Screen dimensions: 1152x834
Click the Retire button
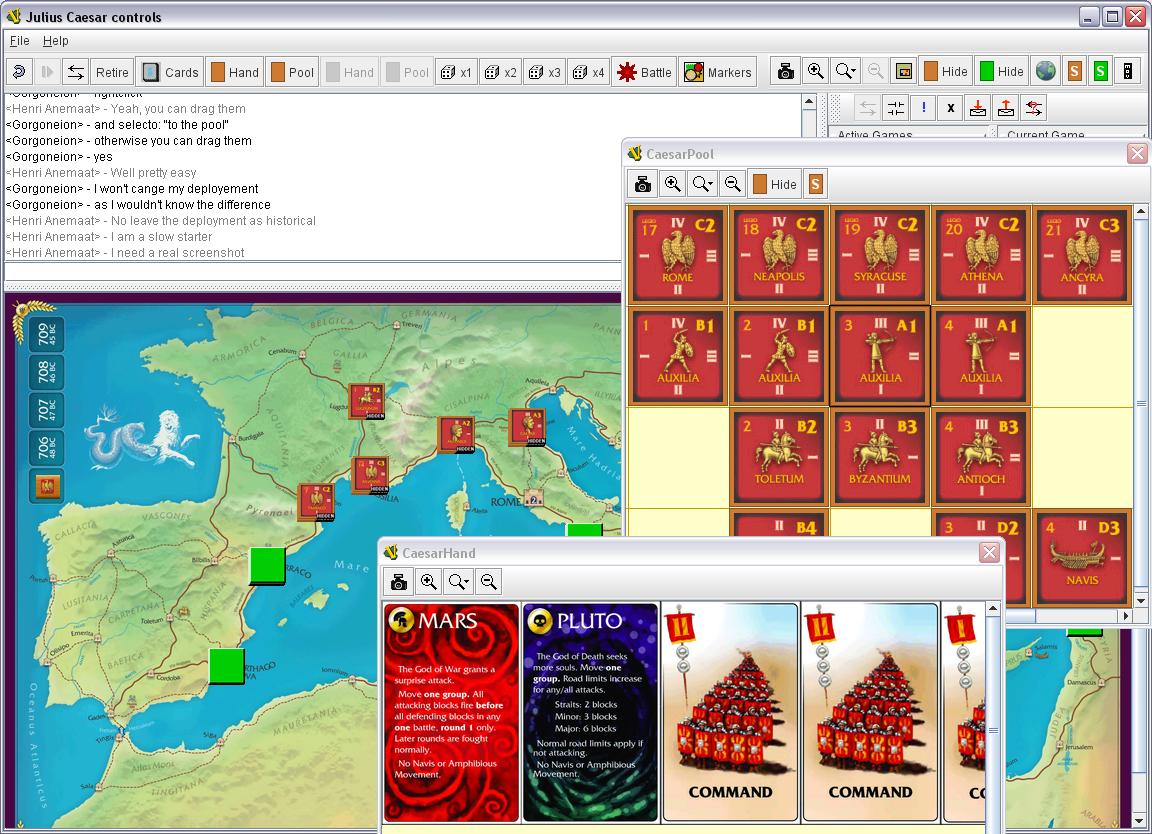[112, 72]
